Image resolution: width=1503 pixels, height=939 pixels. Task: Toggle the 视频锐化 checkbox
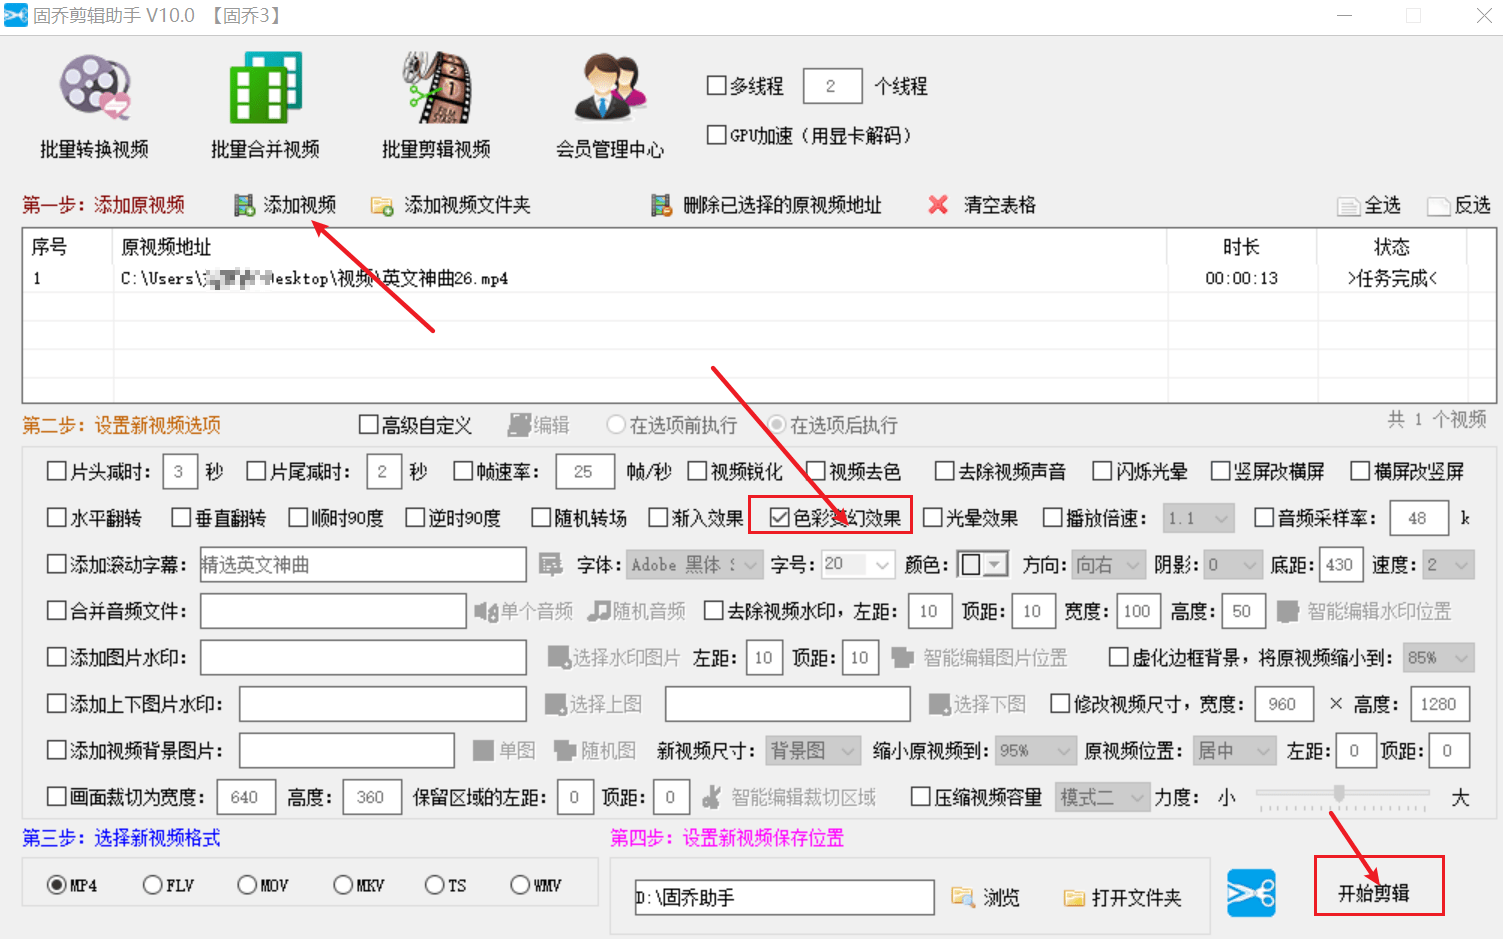coord(697,471)
